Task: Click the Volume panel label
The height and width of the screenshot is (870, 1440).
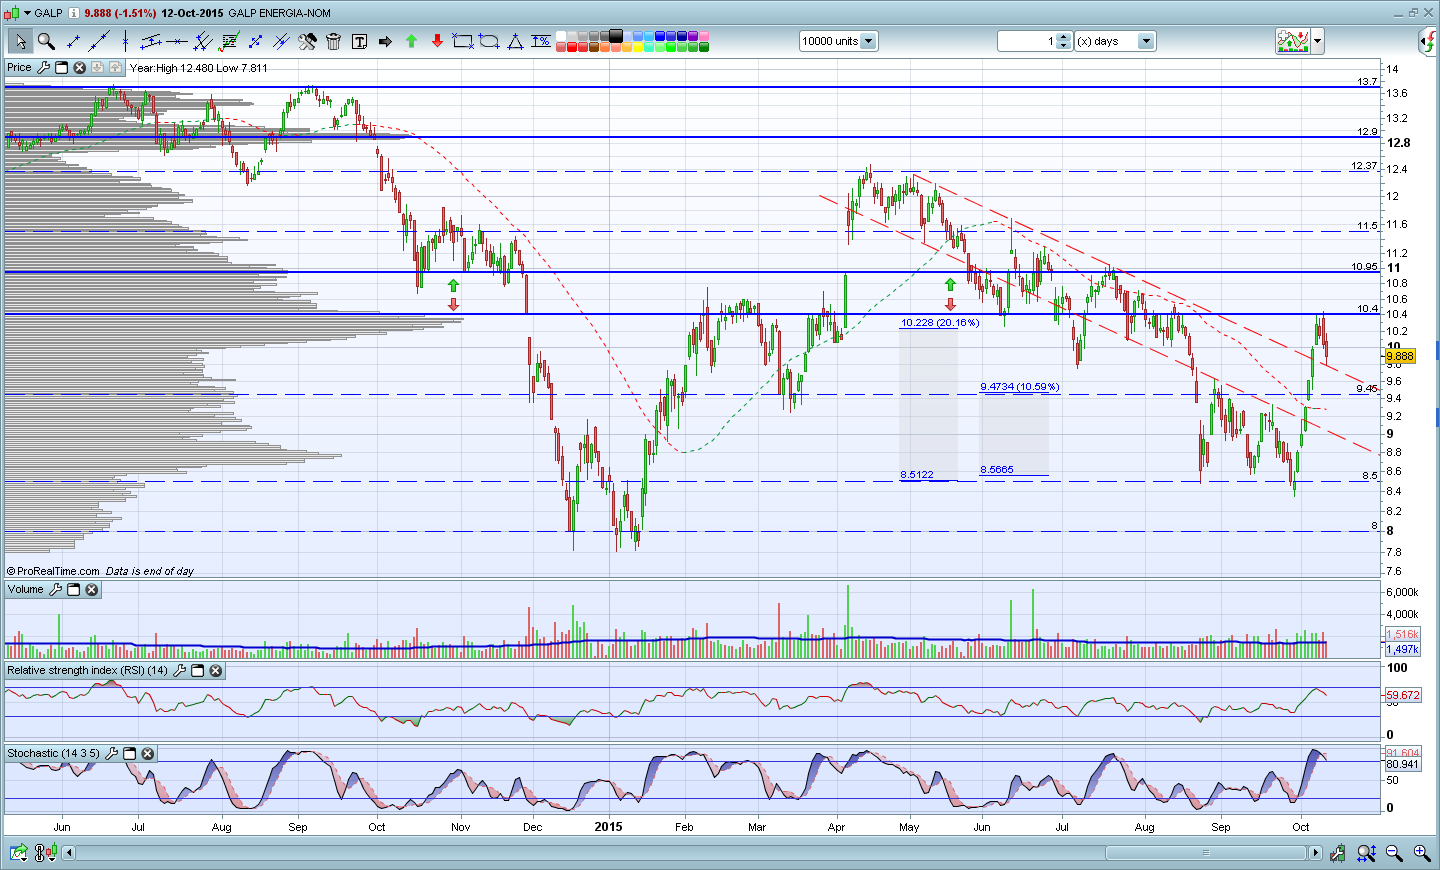Action: point(26,589)
